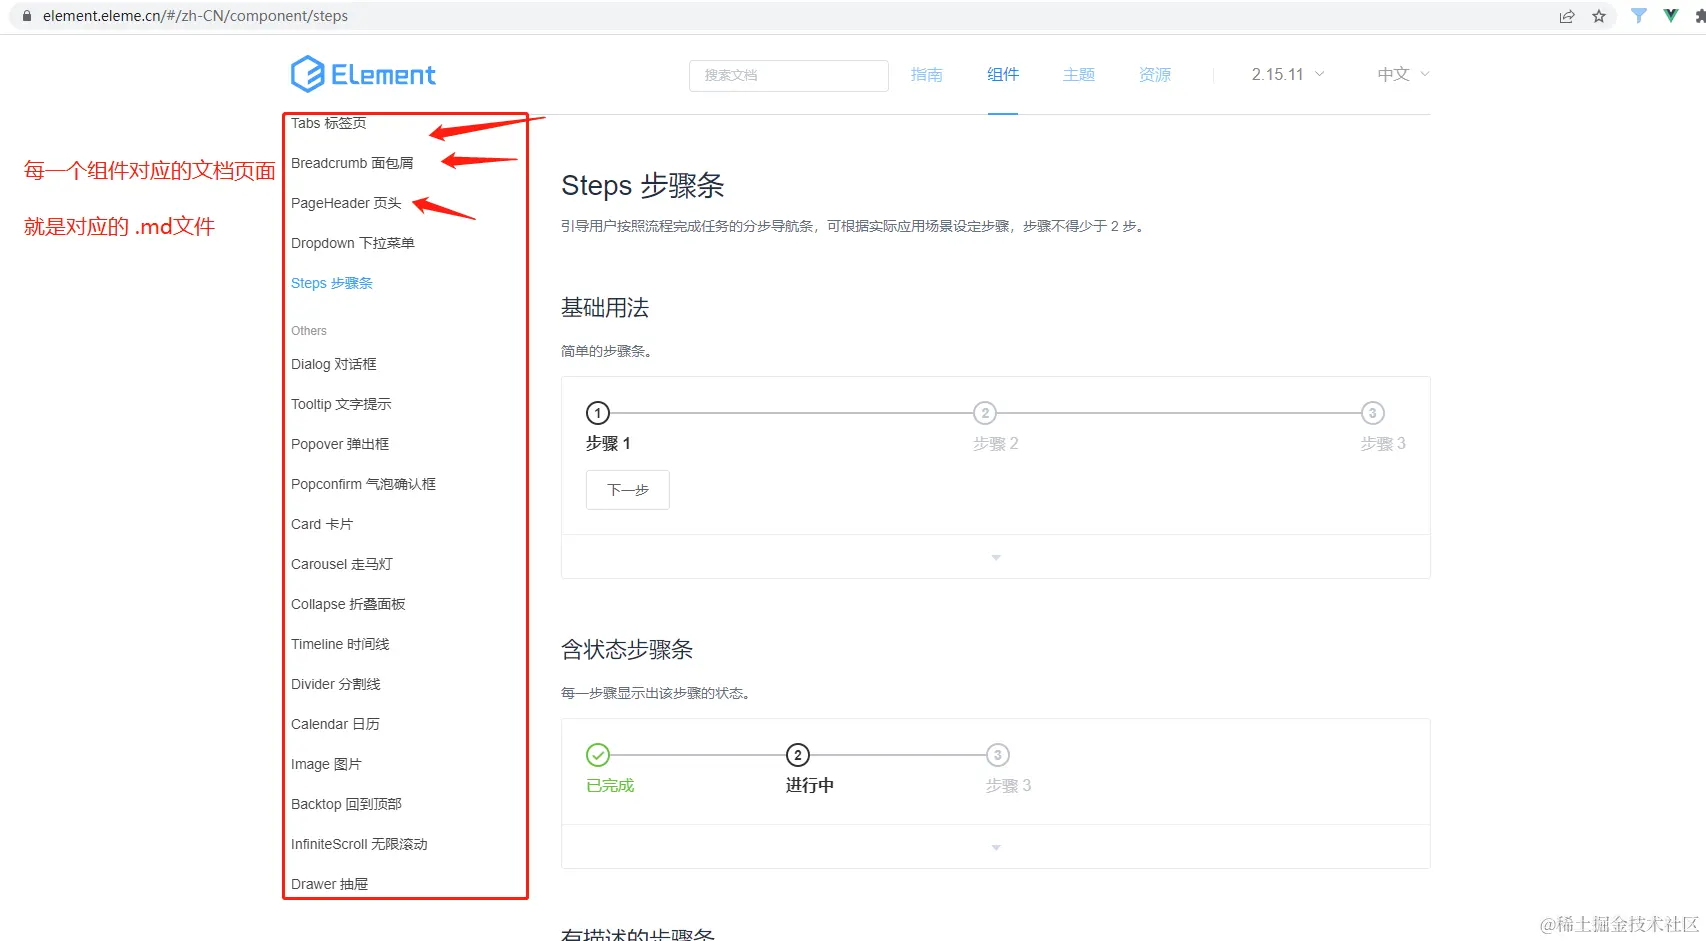Click the browser address bar URL

[x=196, y=16]
